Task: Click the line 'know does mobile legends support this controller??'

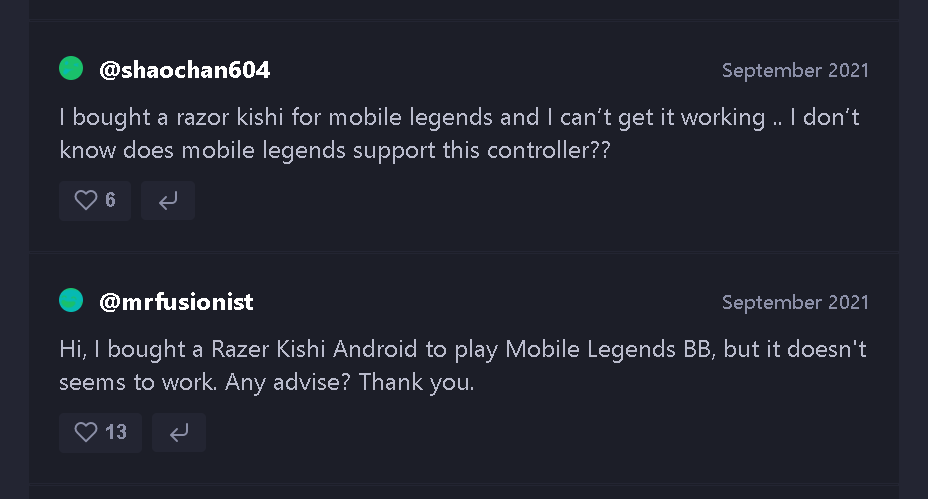Action: [x=334, y=150]
